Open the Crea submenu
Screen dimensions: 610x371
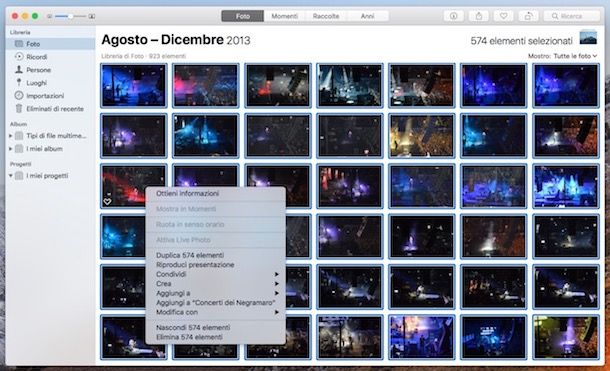(215, 284)
